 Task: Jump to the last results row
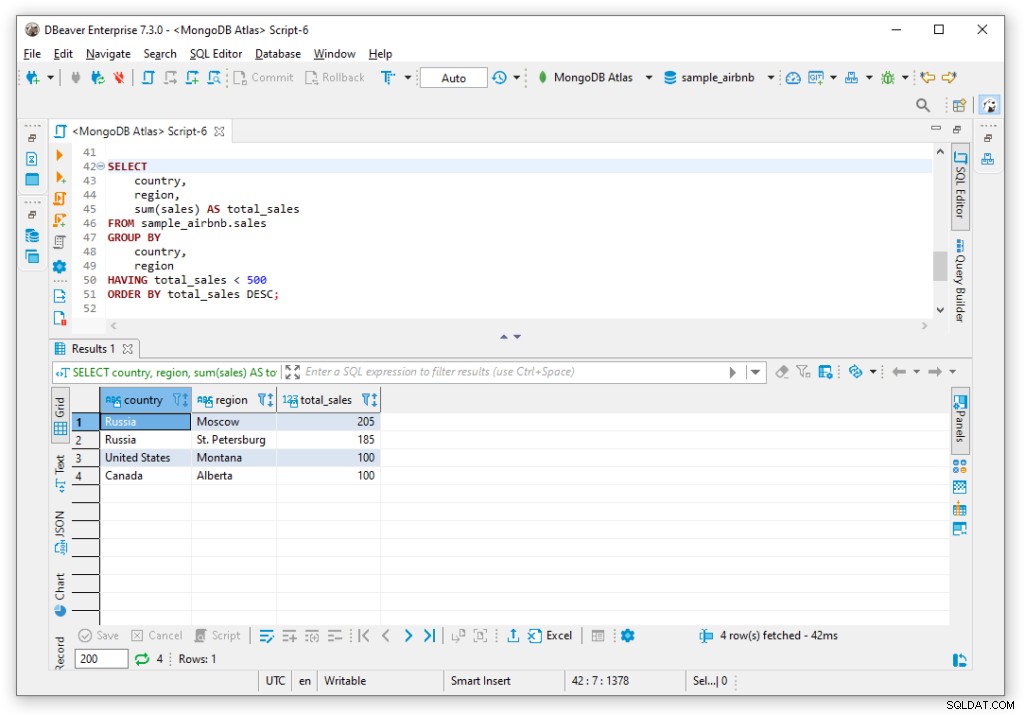point(429,635)
